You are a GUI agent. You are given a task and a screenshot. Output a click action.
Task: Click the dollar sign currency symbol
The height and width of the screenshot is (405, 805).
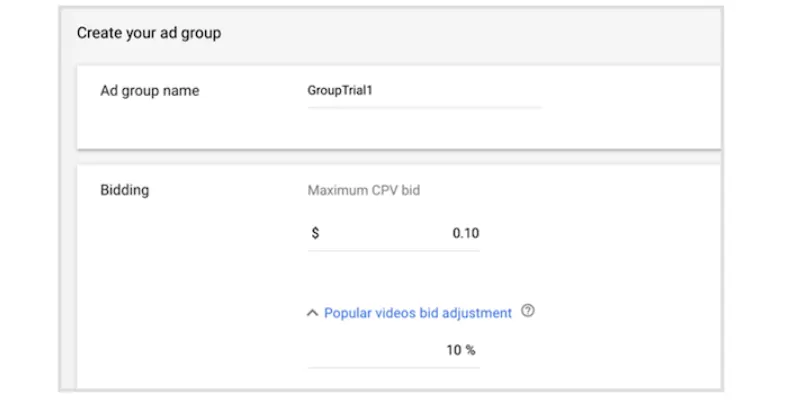pos(315,233)
